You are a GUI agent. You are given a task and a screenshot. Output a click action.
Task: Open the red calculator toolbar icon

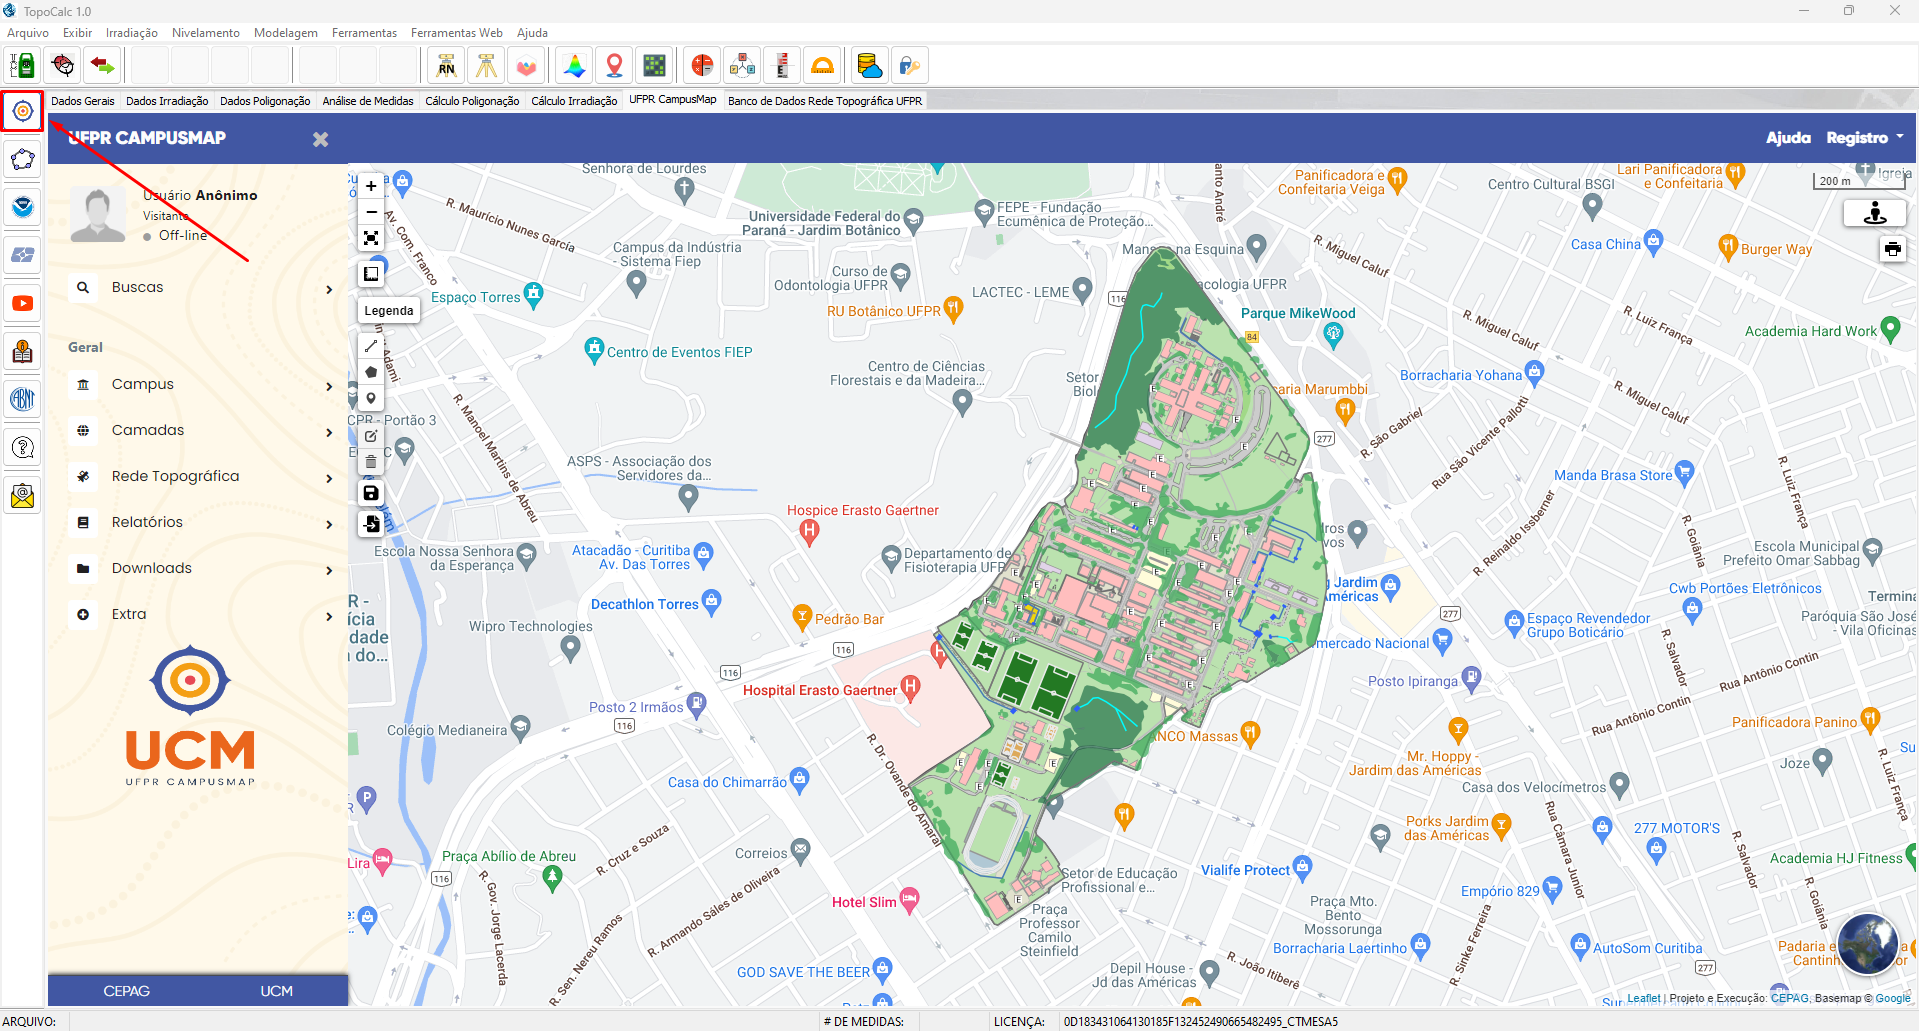tap(702, 66)
